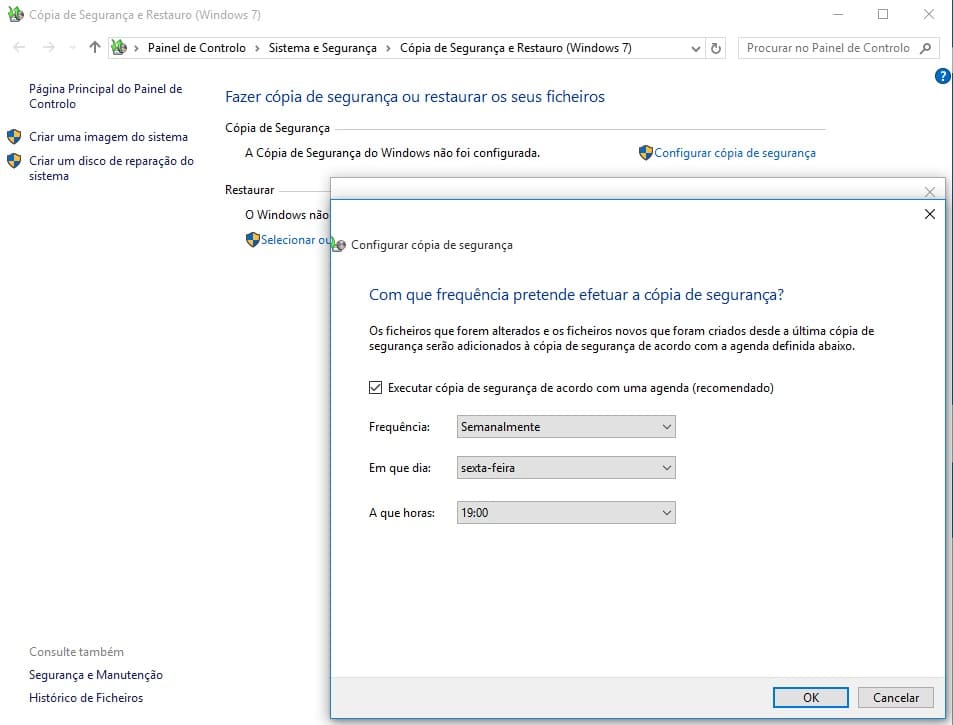Open the help question mark icon

click(x=943, y=76)
